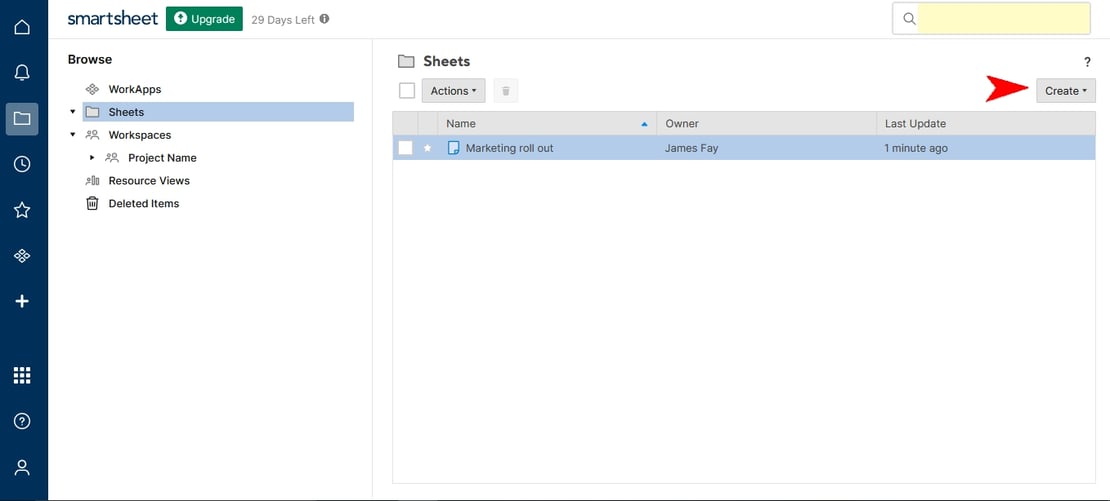Open Recents clock icon in sidebar
Image resolution: width=1110 pixels, height=501 pixels.
(22, 164)
